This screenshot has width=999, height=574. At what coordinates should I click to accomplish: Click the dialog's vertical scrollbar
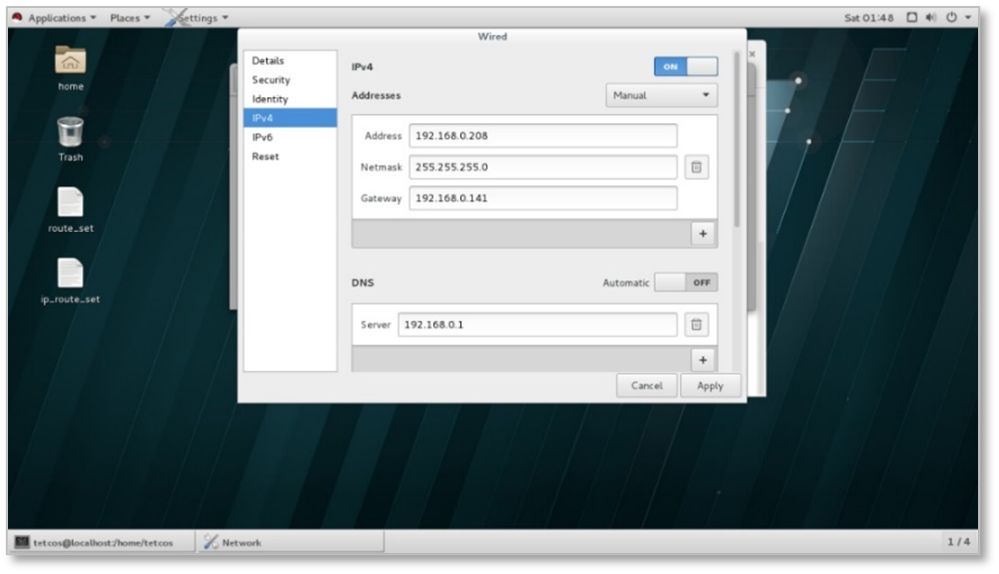pos(739,140)
